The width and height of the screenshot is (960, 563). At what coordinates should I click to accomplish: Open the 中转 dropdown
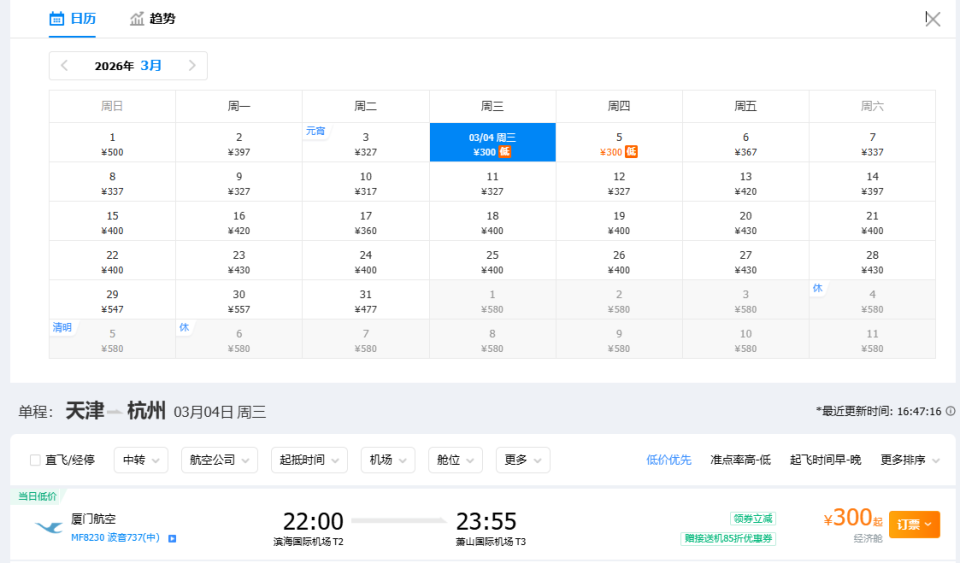coord(141,460)
